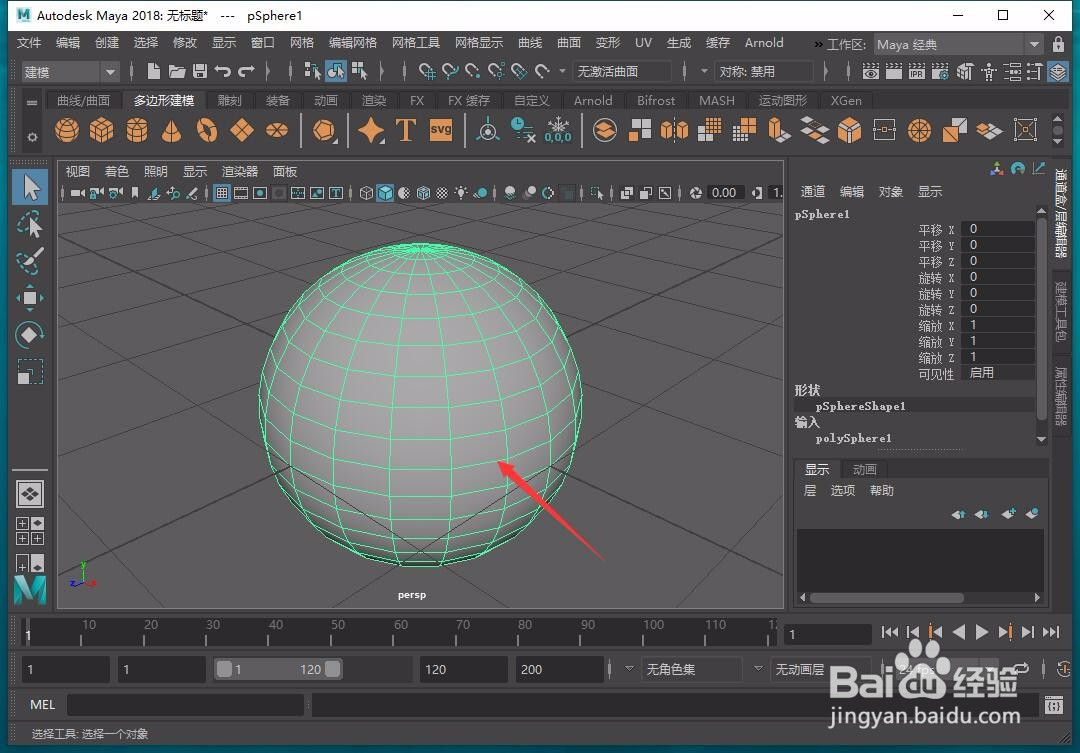Activate the Move tool in the toolbox
This screenshot has height=753, width=1080.
click(30, 298)
